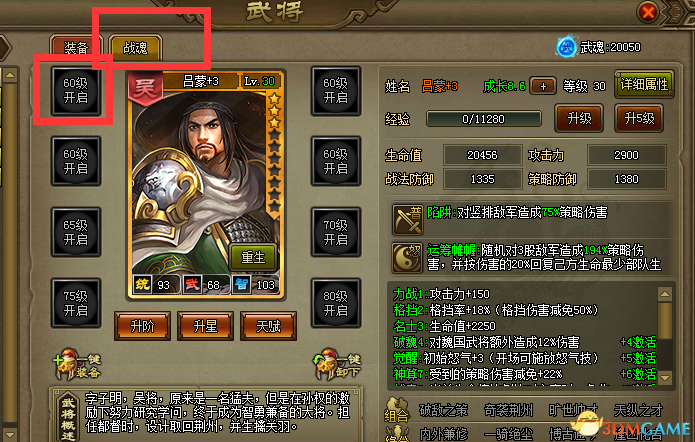Screen dimensions: 695x442
Task: Switch to the 战魂 tab
Action: [x=136, y=47]
